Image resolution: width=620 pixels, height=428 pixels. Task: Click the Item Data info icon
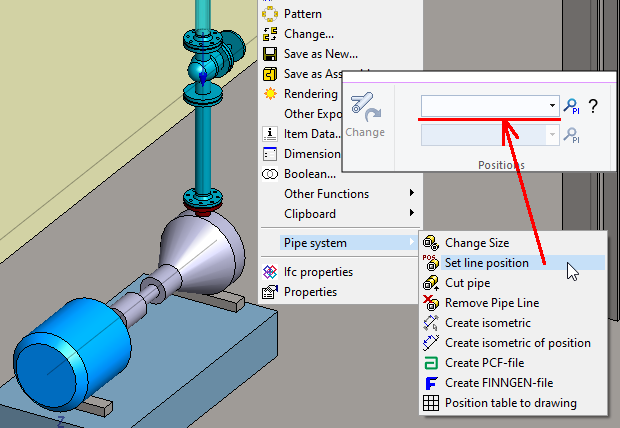[x=270, y=134]
